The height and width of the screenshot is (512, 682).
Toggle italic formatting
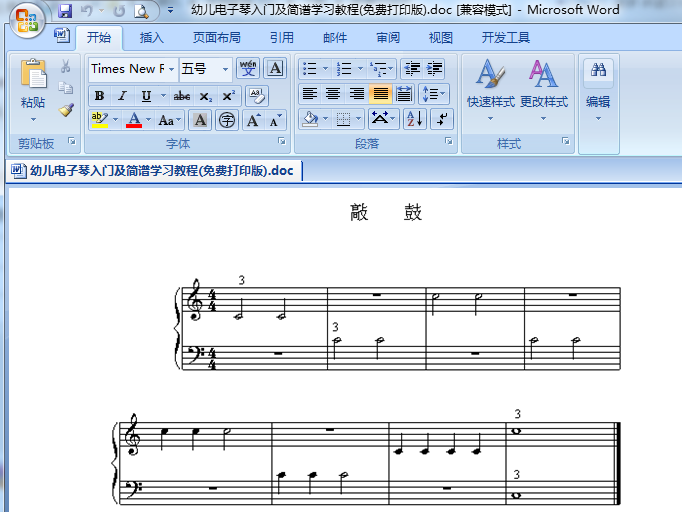(x=123, y=96)
